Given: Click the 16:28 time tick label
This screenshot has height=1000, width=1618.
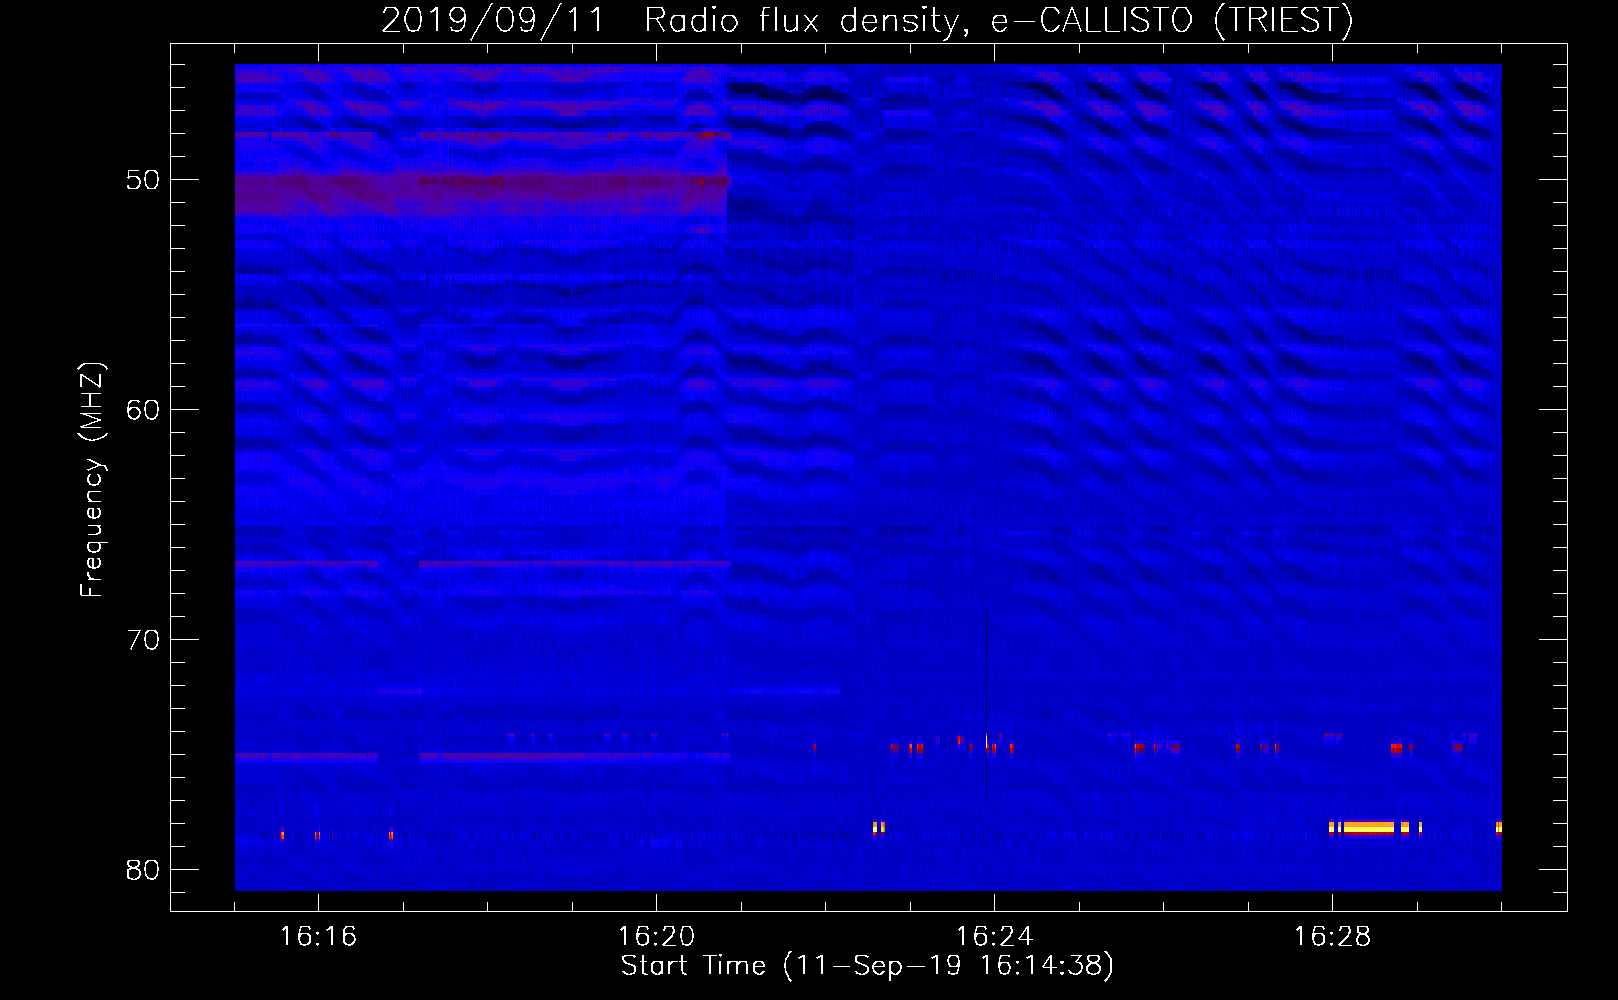Looking at the screenshot, I should pyautogui.click(x=1332, y=937).
